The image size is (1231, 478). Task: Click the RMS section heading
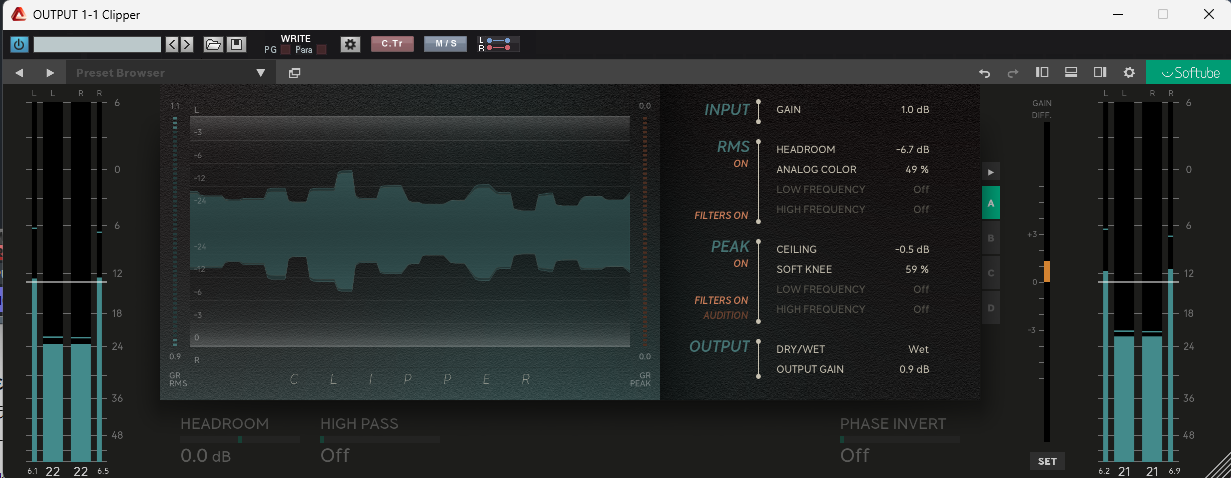click(733, 147)
